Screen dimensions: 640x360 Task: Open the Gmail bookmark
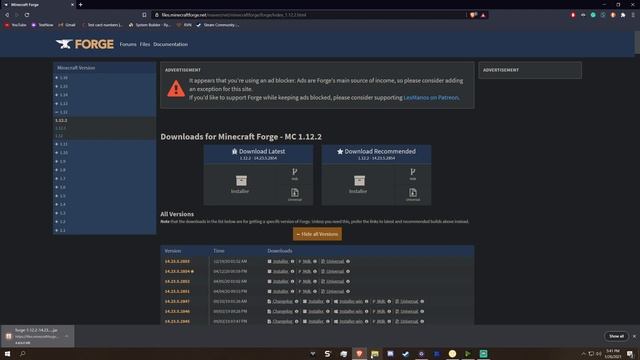tap(67, 25)
